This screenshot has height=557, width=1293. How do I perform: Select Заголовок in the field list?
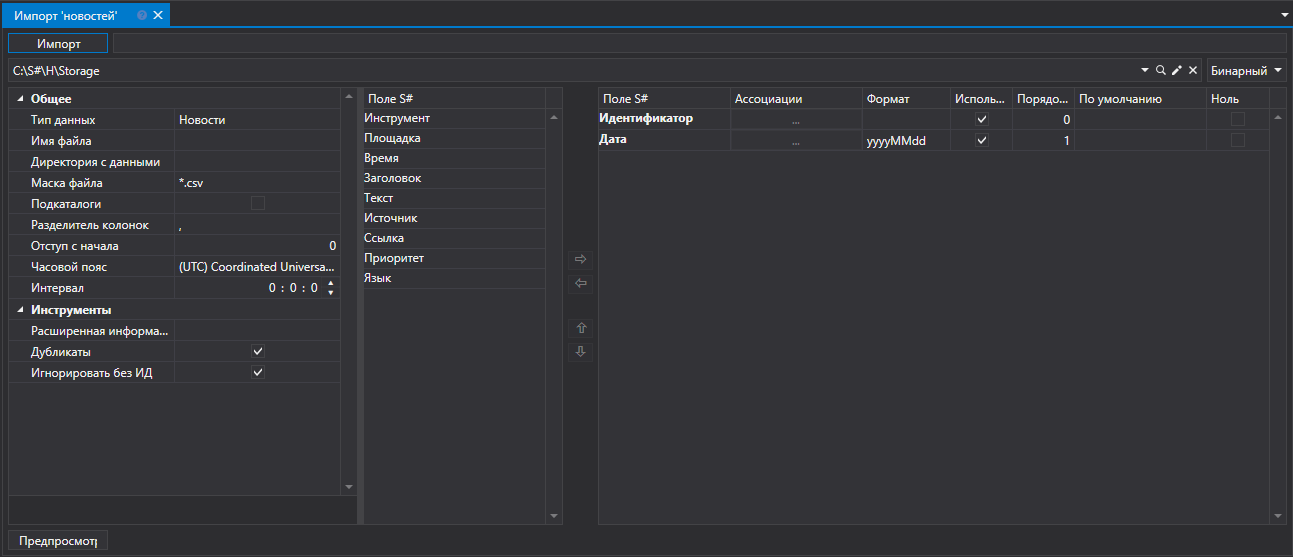(453, 178)
